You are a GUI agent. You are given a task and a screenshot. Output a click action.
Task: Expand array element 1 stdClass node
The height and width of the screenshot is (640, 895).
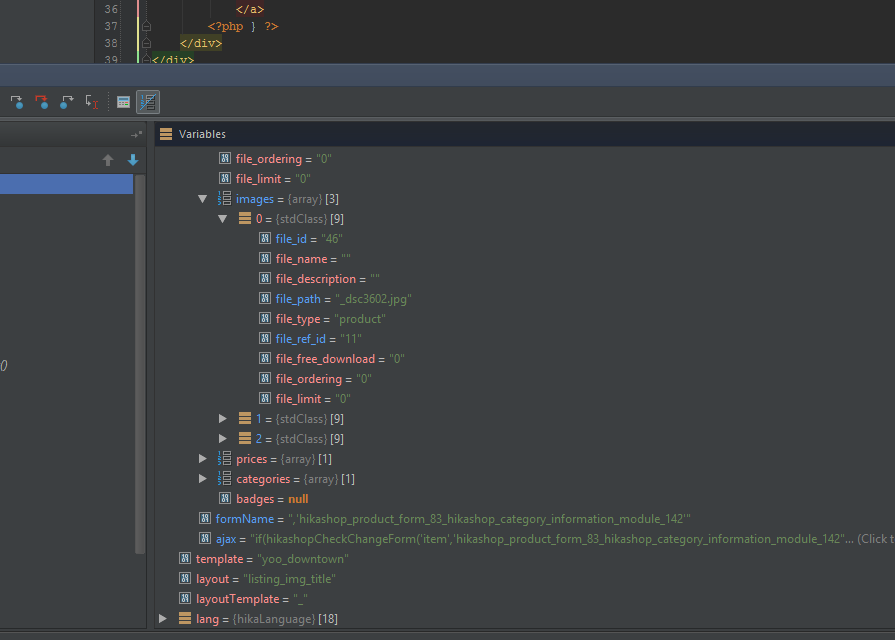[x=223, y=419]
